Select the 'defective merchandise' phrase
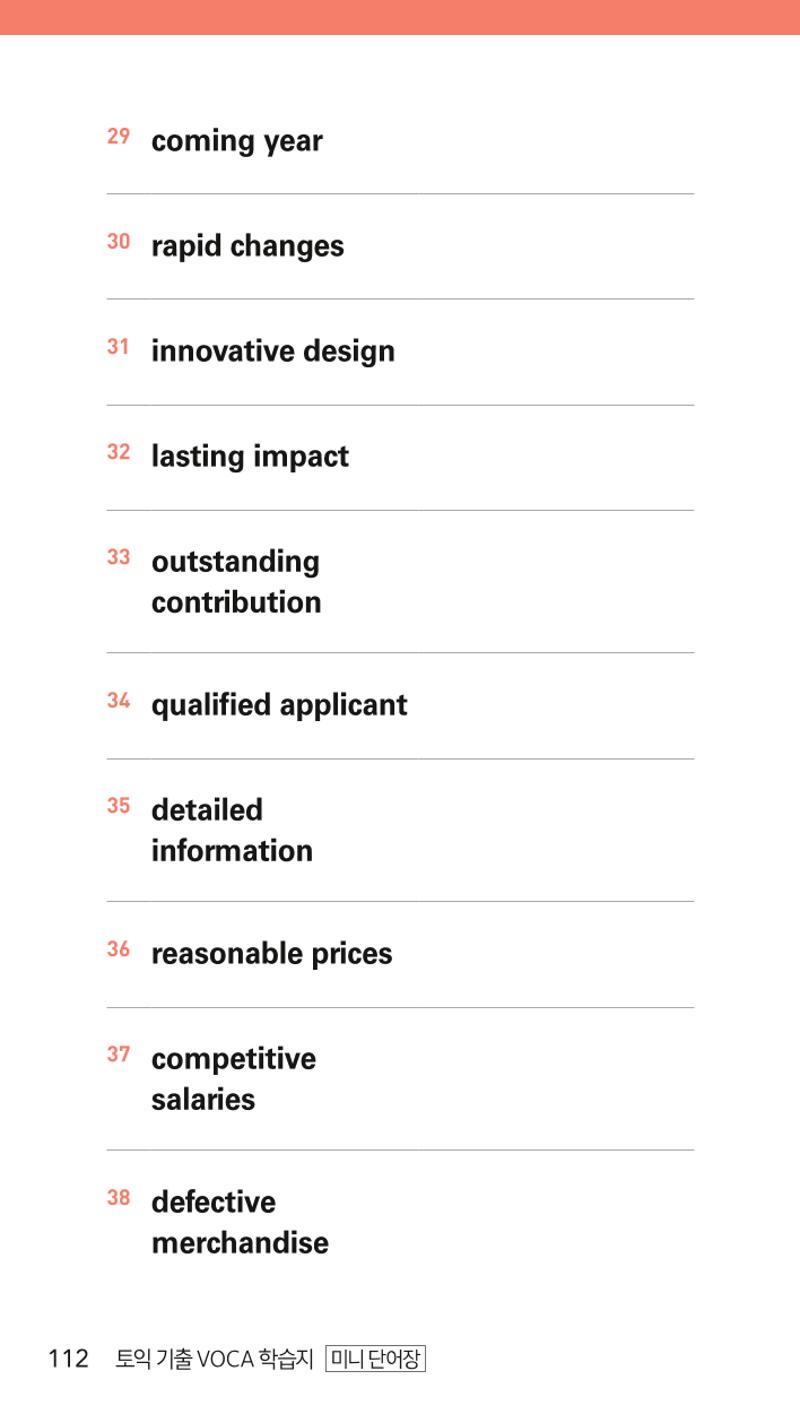 240,1222
